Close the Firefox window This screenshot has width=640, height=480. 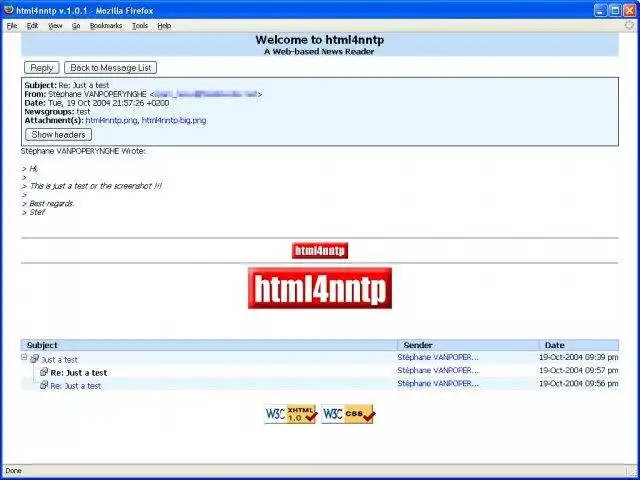click(630, 10)
